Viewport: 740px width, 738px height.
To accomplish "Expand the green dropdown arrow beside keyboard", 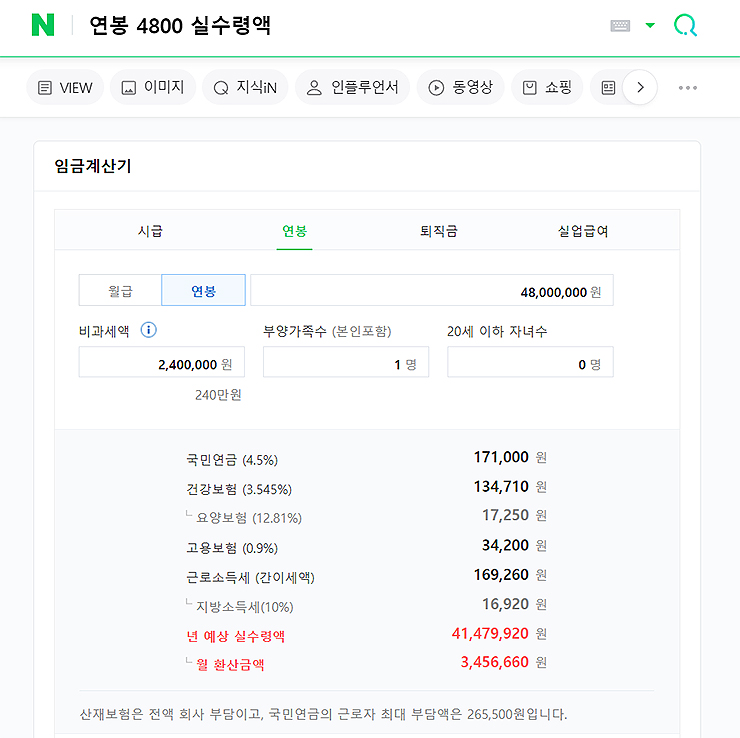I will click(x=650, y=25).
